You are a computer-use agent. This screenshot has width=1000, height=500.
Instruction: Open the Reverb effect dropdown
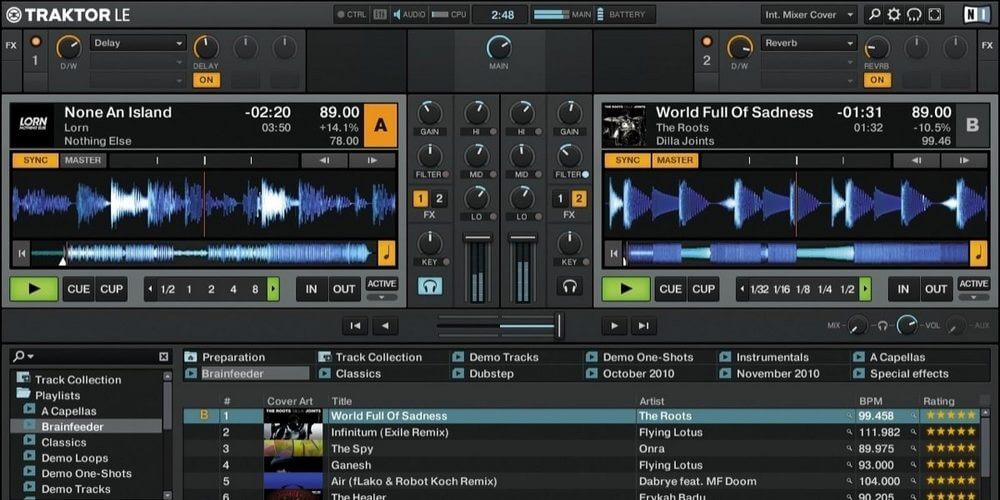(809, 43)
